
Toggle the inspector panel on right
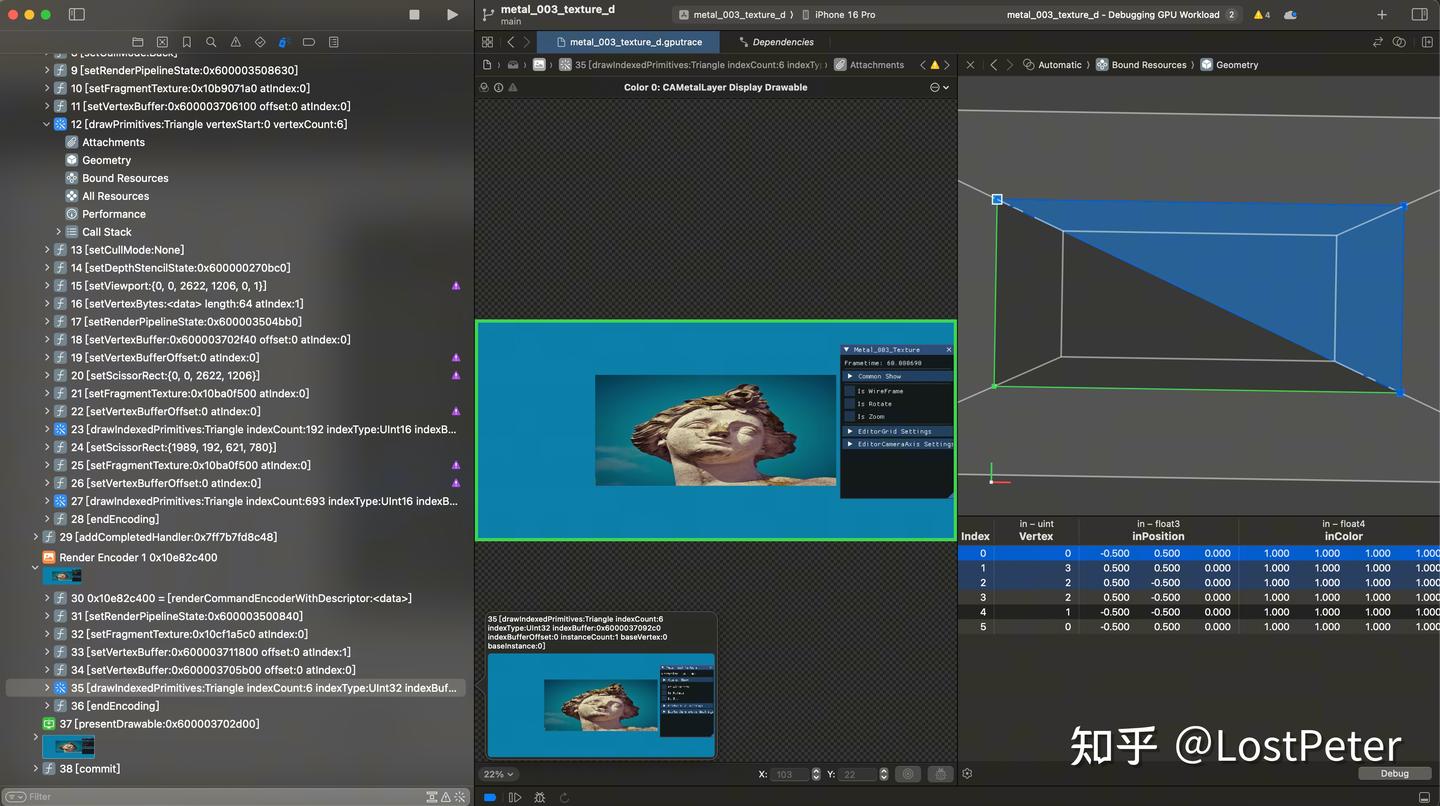[x=1419, y=14]
